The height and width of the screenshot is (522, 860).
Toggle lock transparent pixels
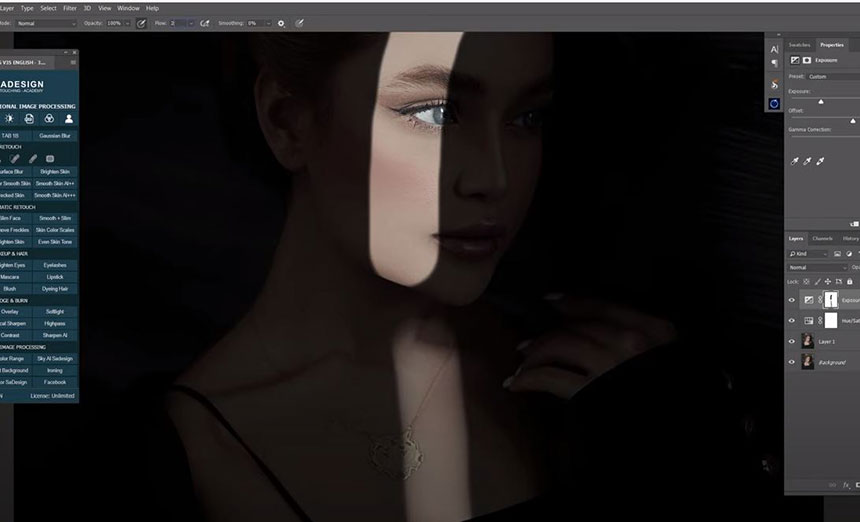click(x=806, y=281)
